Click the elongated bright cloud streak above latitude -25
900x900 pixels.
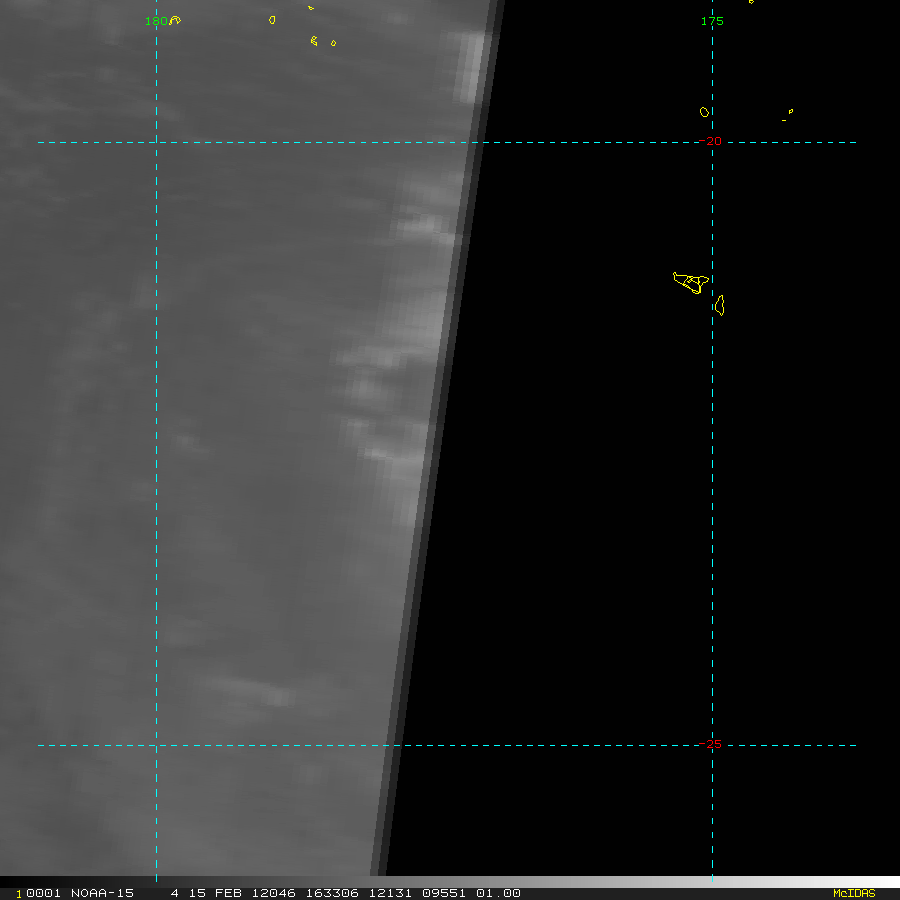click(x=245, y=689)
